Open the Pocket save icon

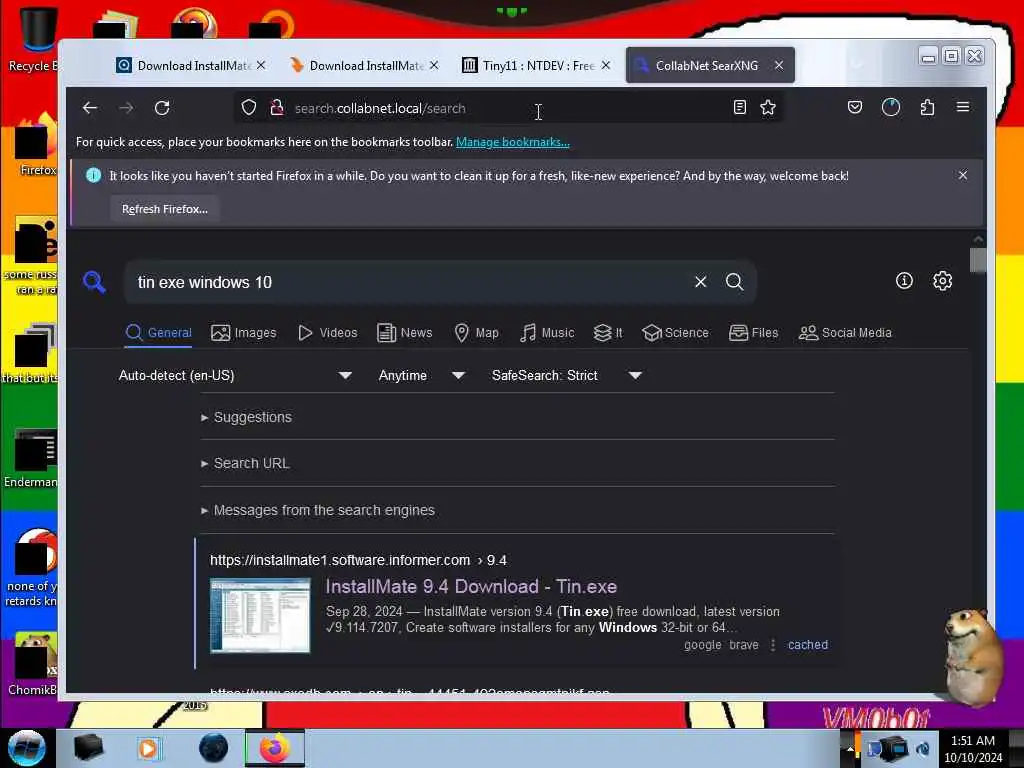click(x=855, y=107)
